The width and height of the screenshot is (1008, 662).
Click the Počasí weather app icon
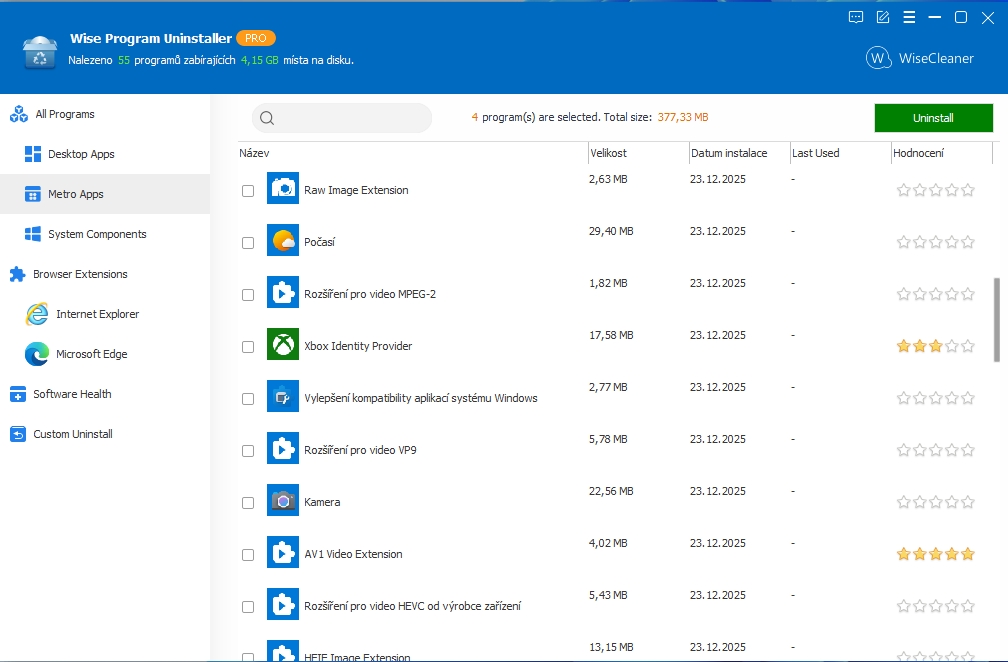pyautogui.click(x=283, y=241)
